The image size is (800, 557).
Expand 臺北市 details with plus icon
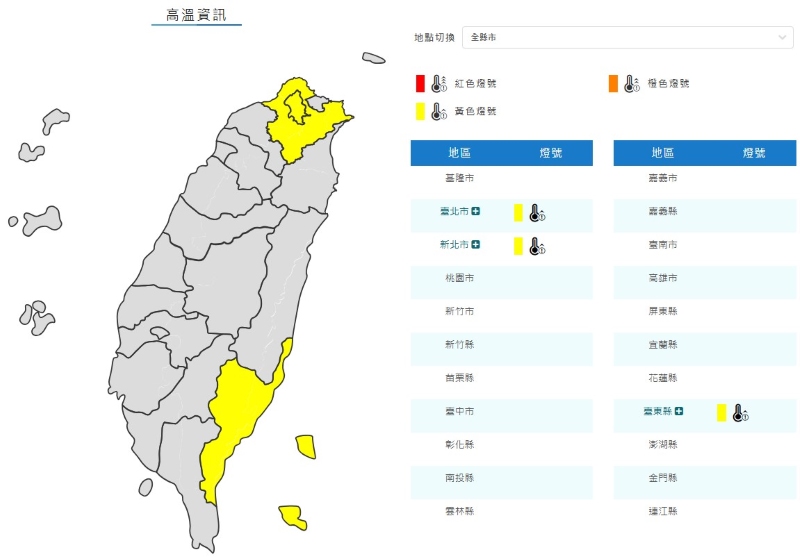coord(476,211)
